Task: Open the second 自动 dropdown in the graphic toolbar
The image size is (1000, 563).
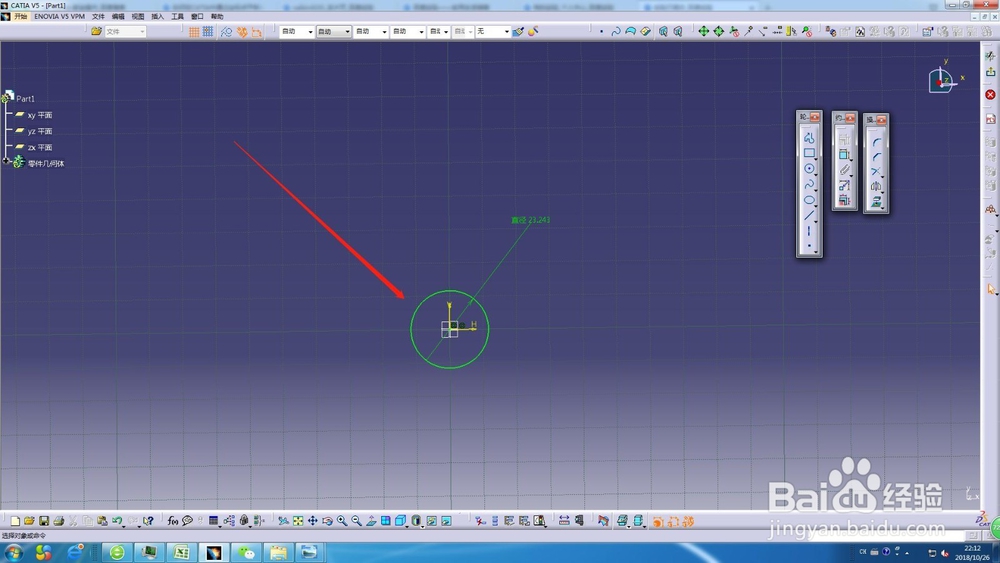Action: pos(334,31)
